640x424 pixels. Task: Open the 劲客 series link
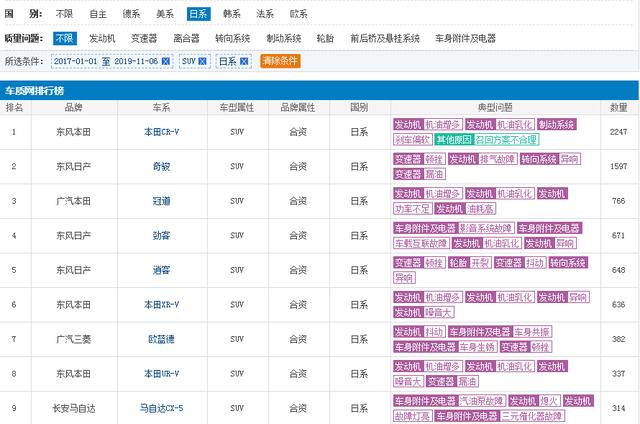[x=162, y=235]
